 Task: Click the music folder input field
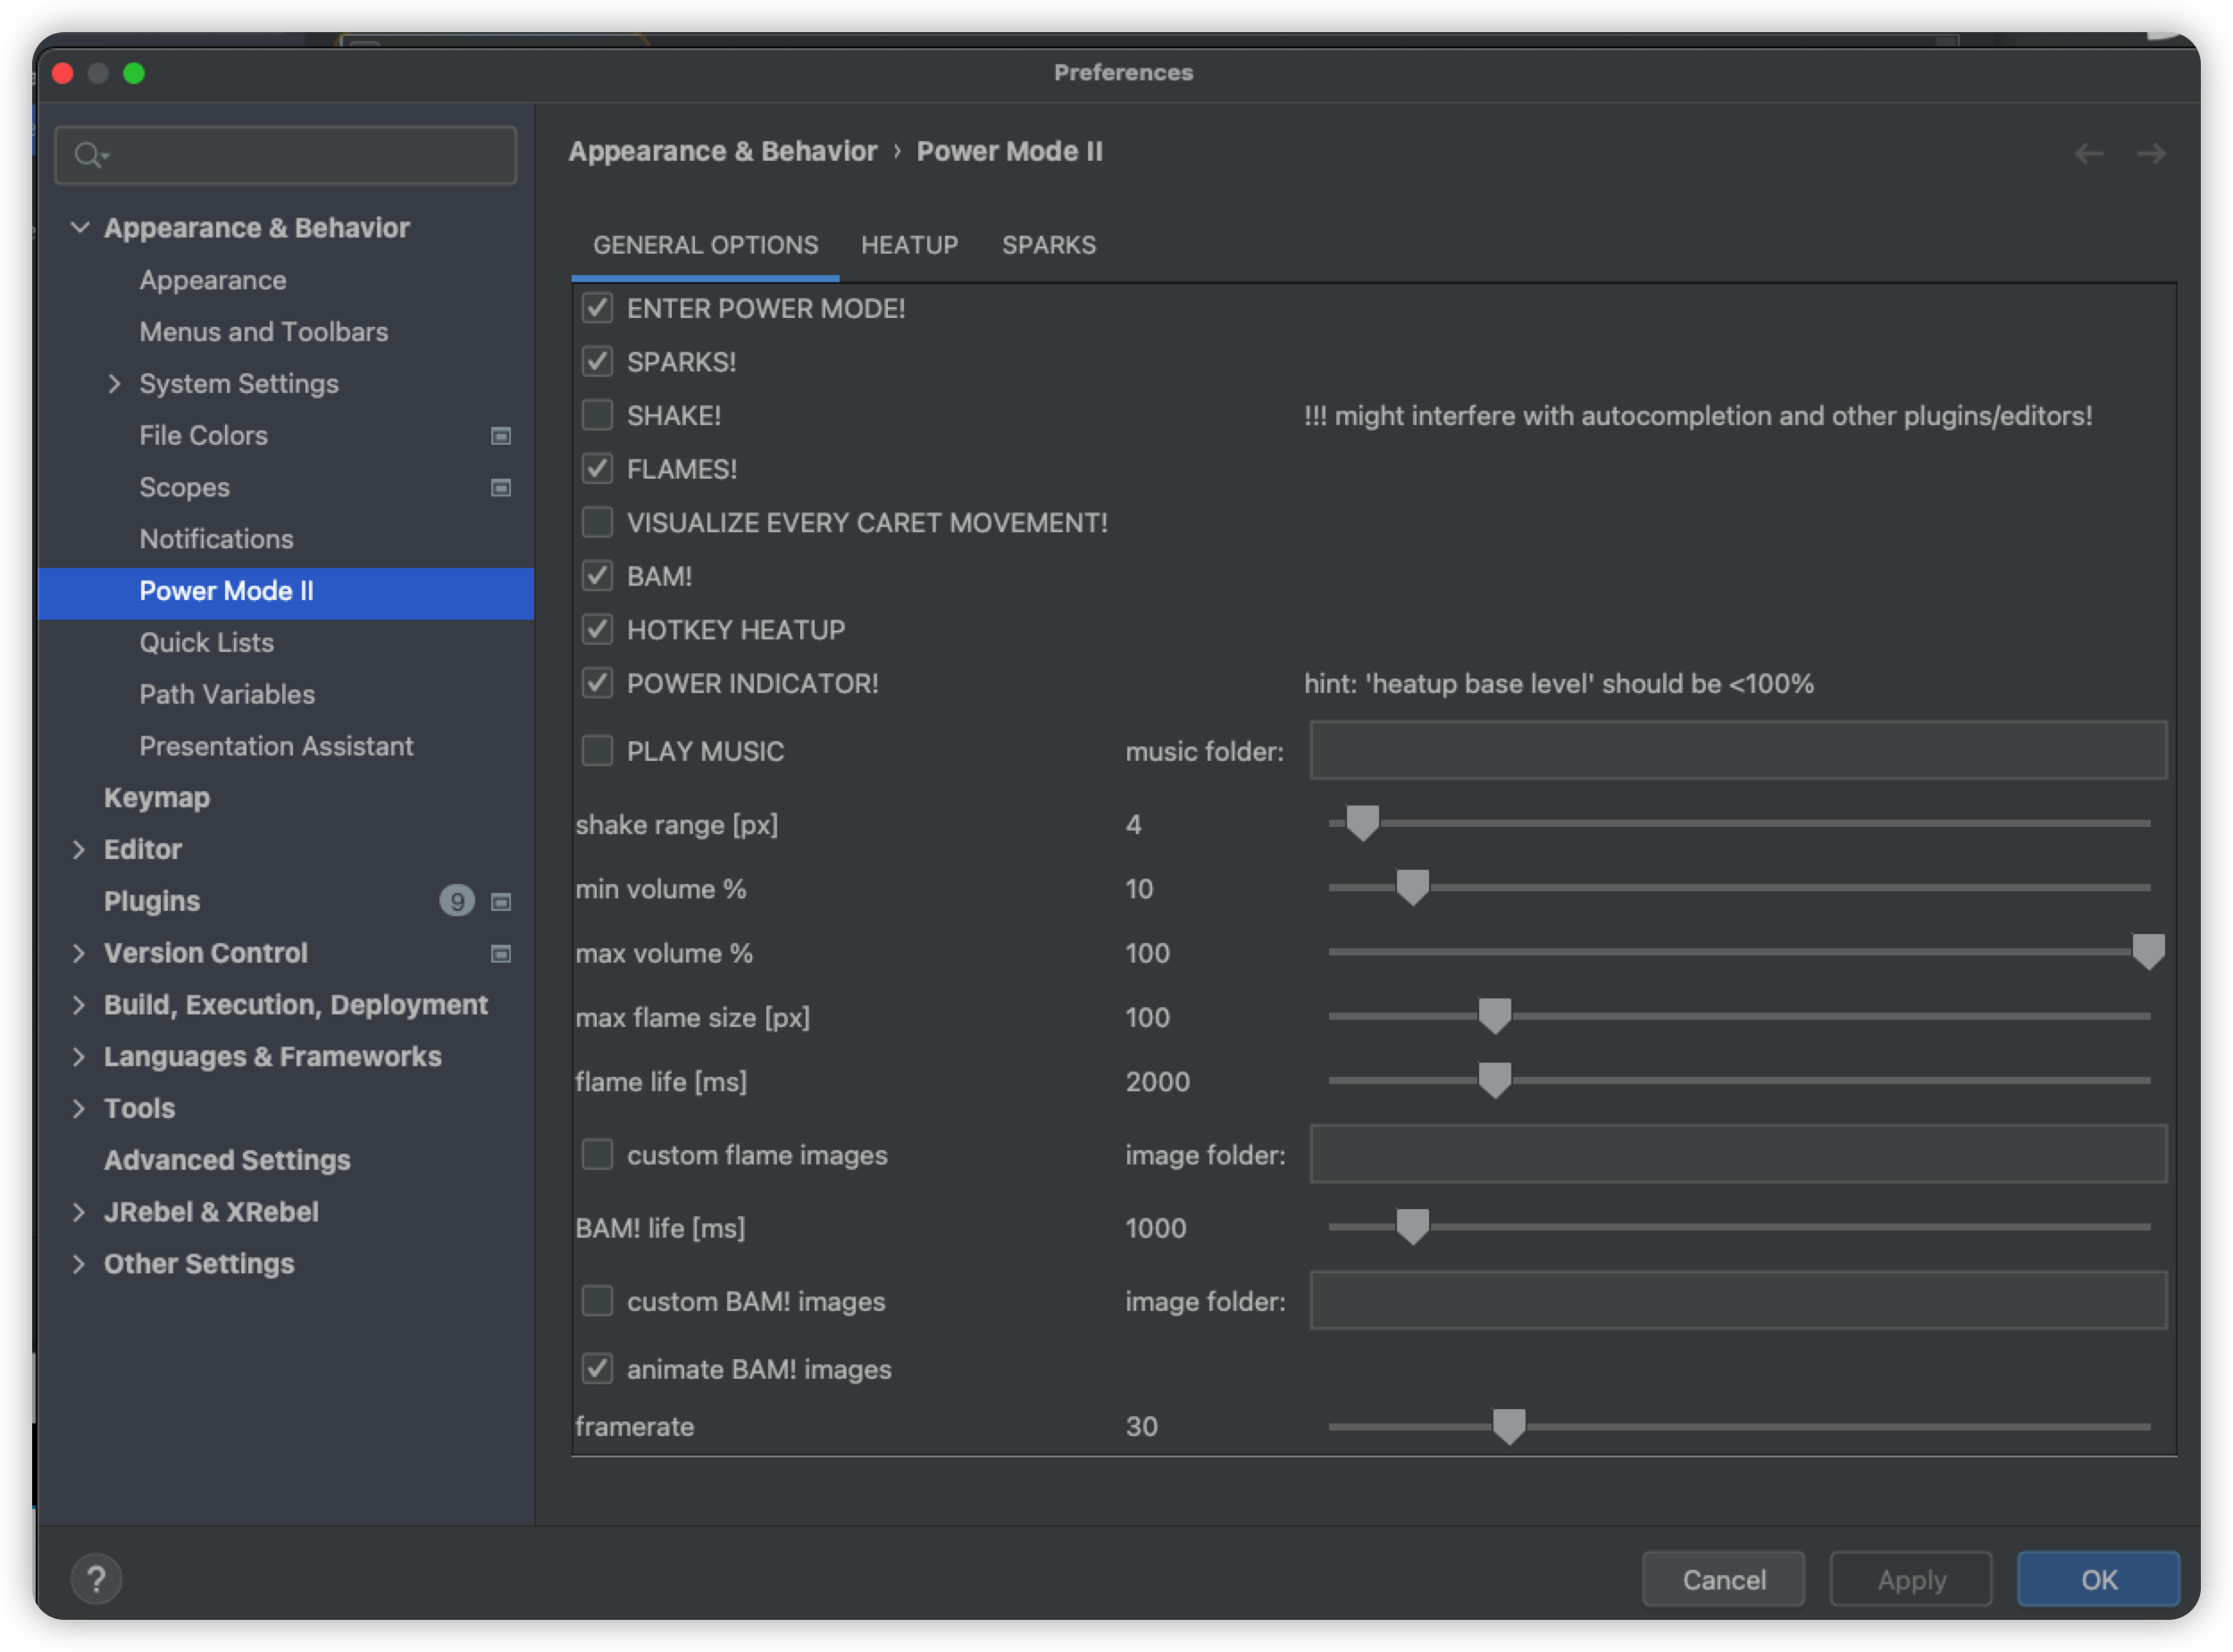tap(1738, 750)
